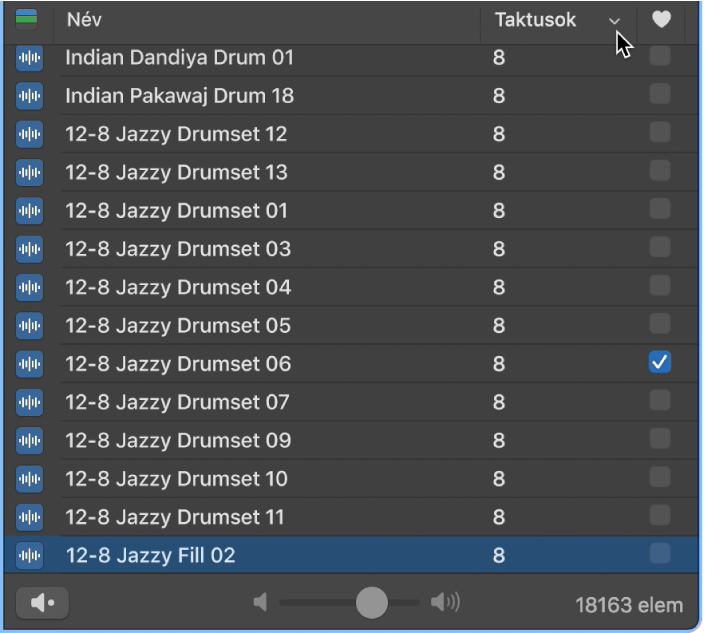Click audio loop icon for 12-8 Jazzy Drumset 06
Screen dimensions: 705x633
tap(30, 364)
